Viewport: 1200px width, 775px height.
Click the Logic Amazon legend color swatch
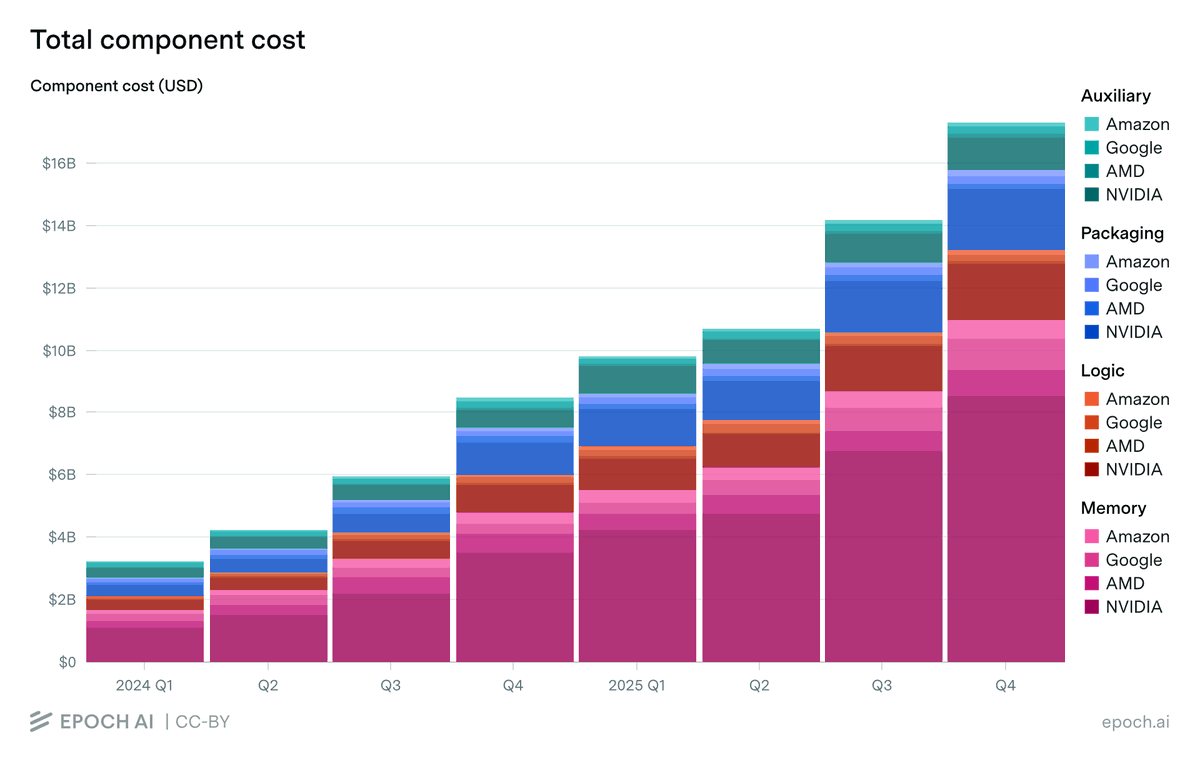point(1092,399)
